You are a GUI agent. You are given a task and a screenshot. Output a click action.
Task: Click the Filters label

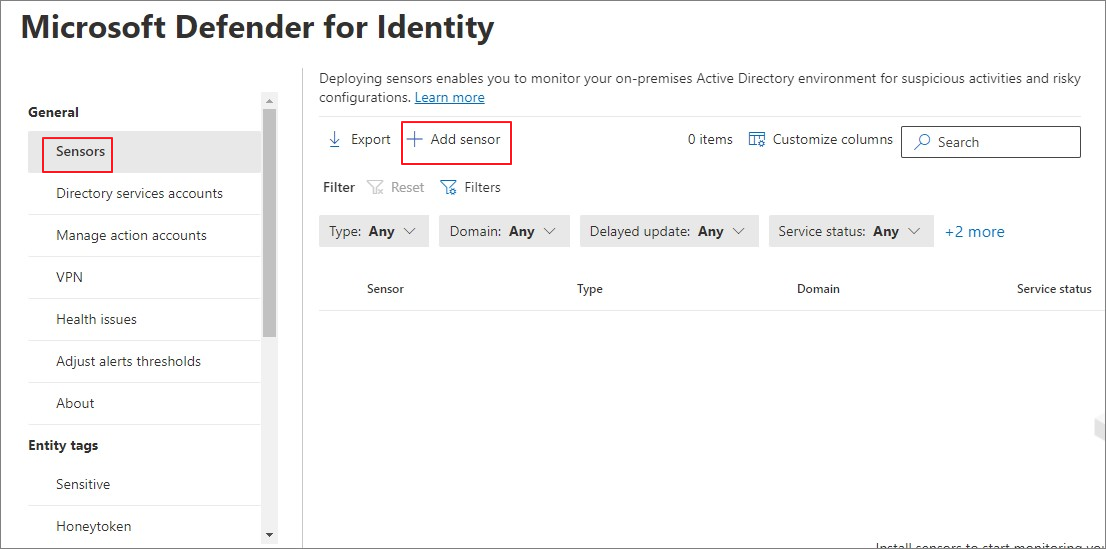(482, 188)
